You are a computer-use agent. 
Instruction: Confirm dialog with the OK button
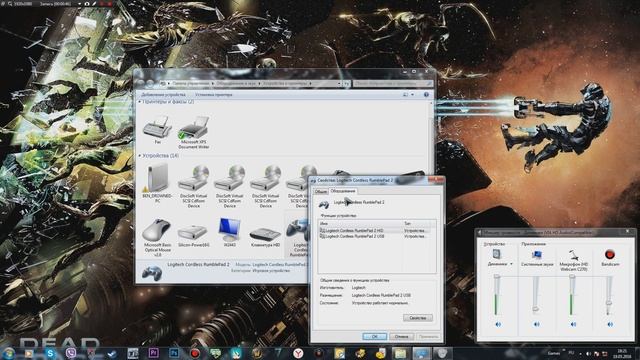tap(375, 336)
